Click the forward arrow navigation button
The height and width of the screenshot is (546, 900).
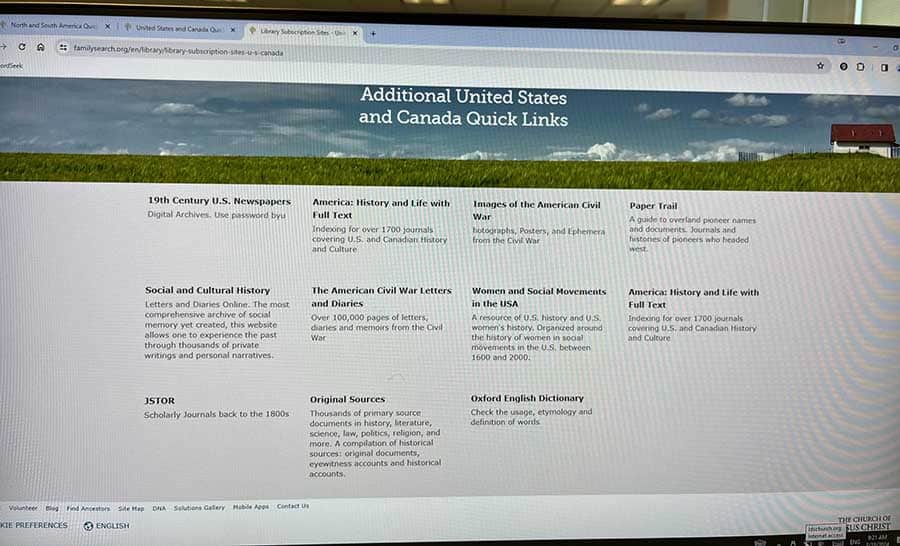(3, 46)
